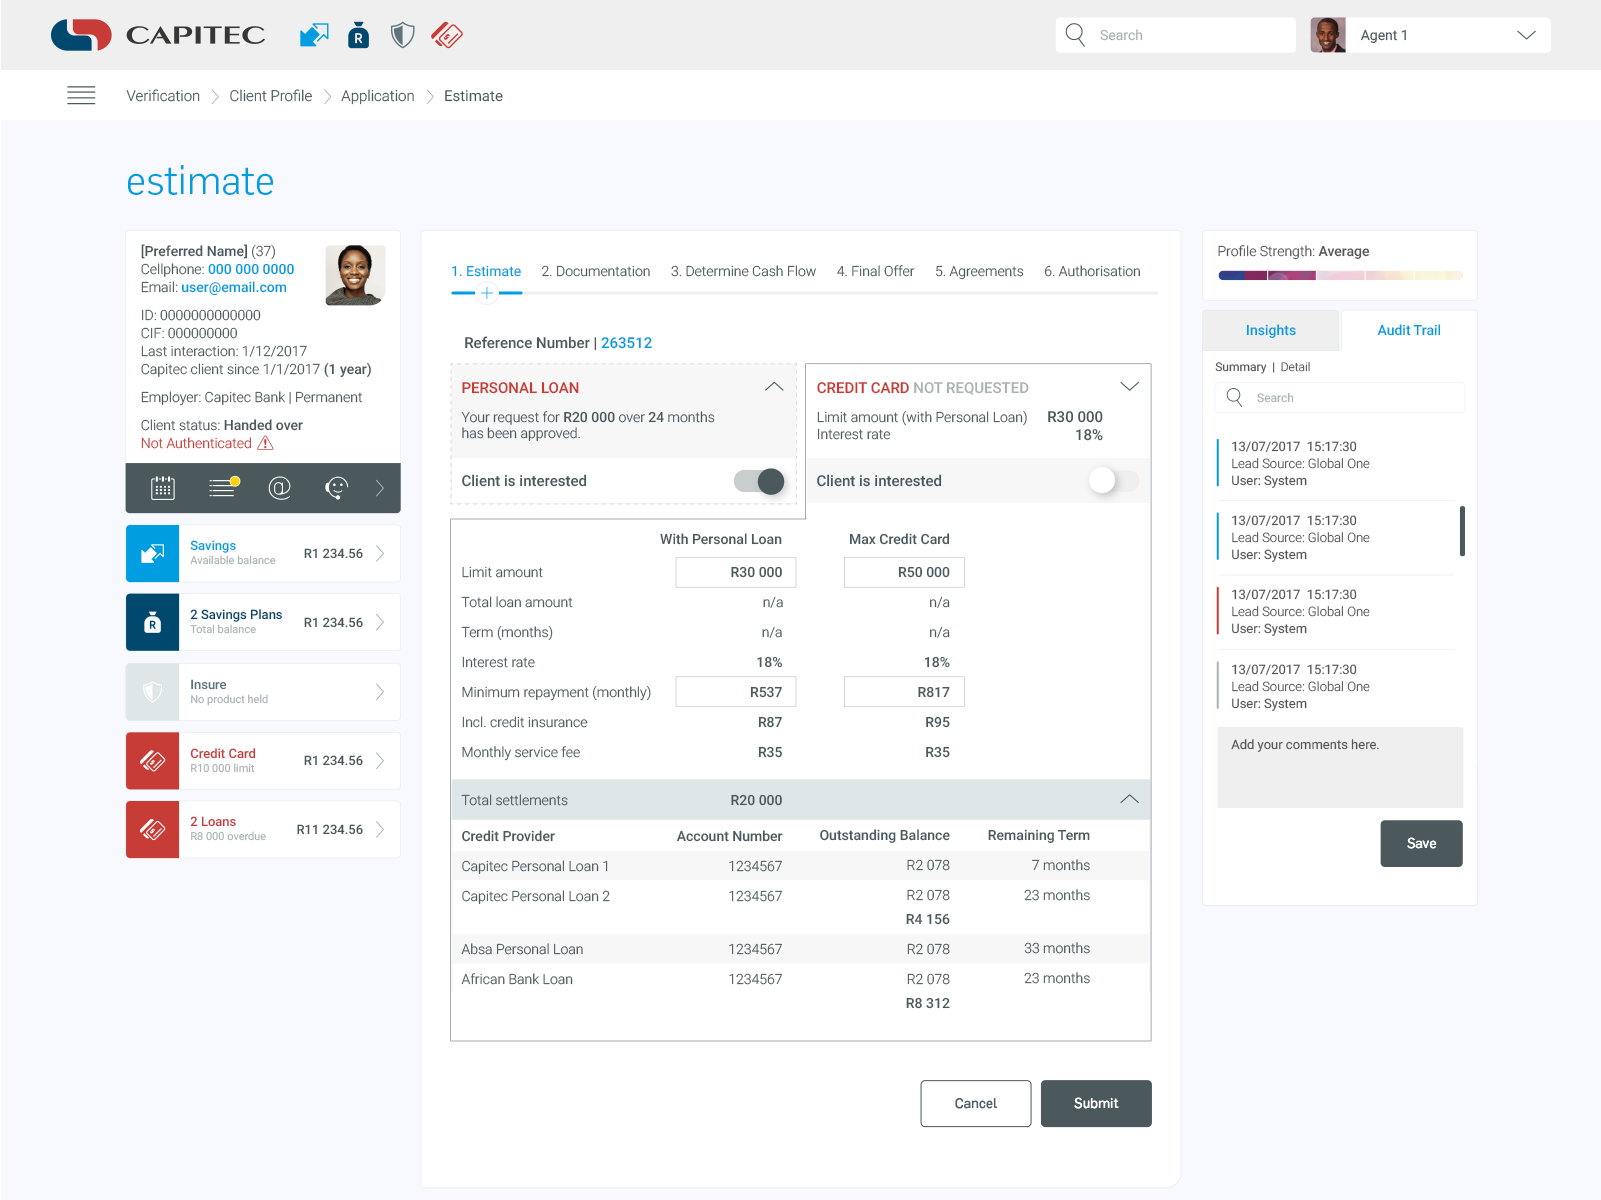The width and height of the screenshot is (1601, 1200).
Task: Select the 1. Estimate step tab
Action: 486,271
